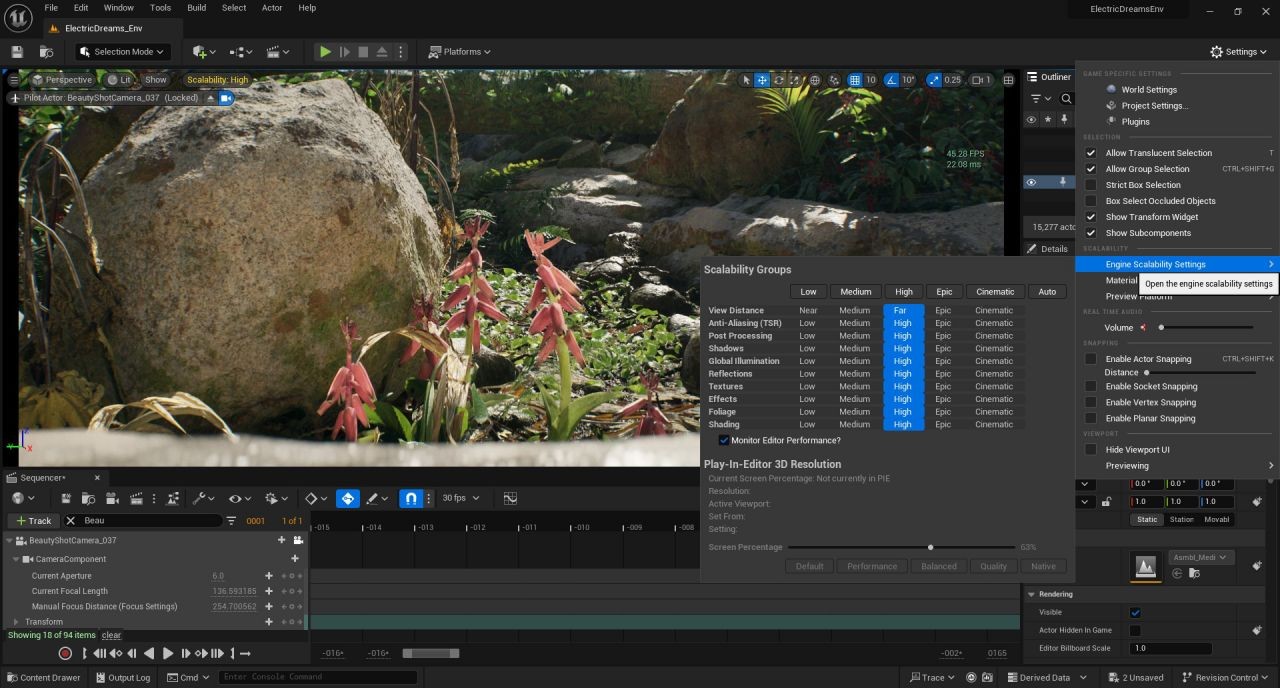Open the Build menu
The width and height of the screenshot is (1280, 688).
coord(196,8)
